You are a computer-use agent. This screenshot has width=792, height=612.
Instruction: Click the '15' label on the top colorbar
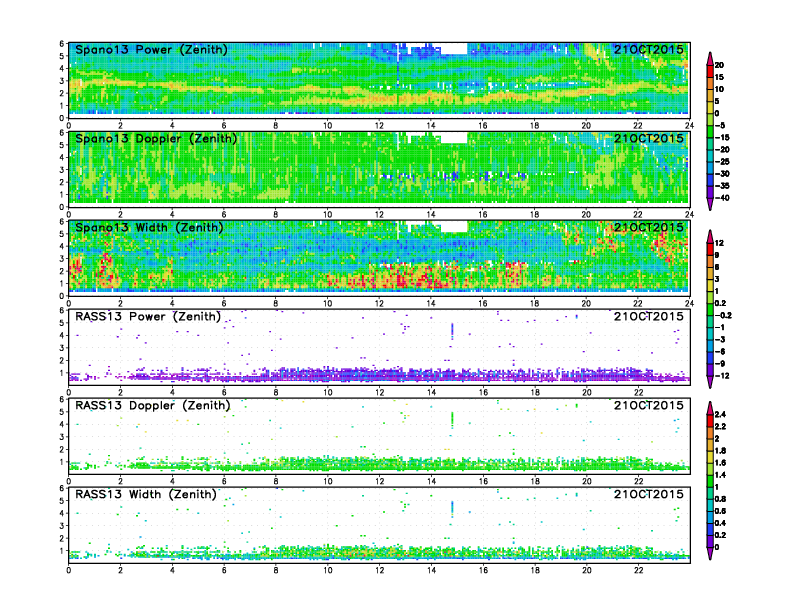(719, 77)
